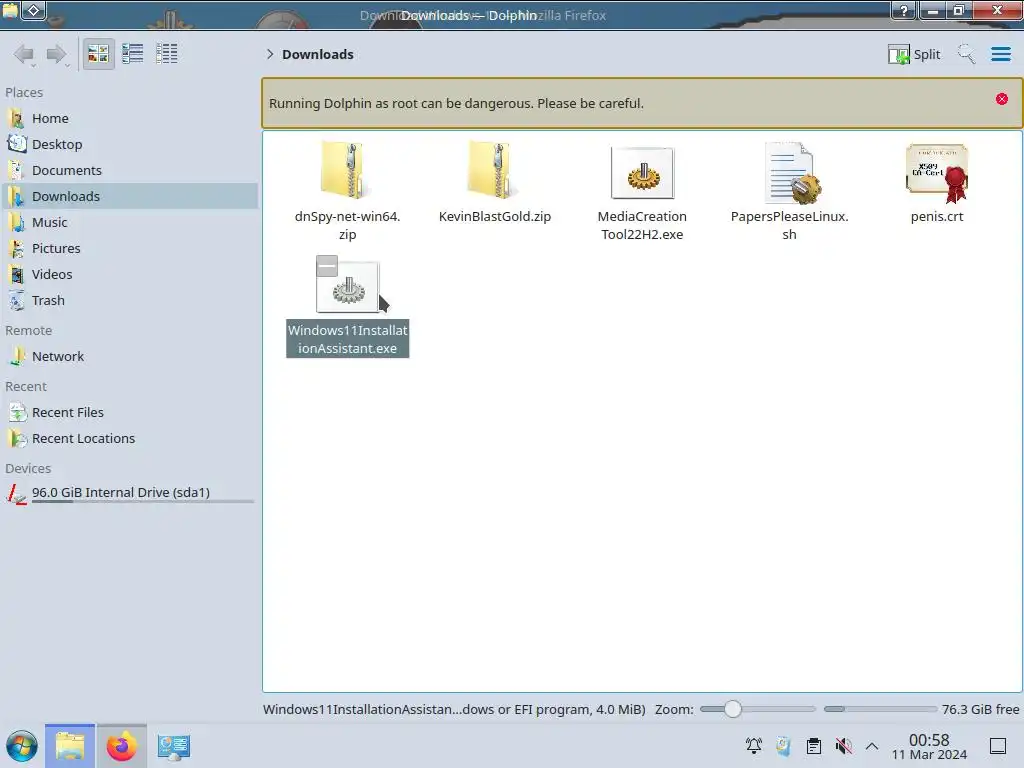Open notifications bell in tray
Viewport: 1024px width, 768px height.
[754, 746]
